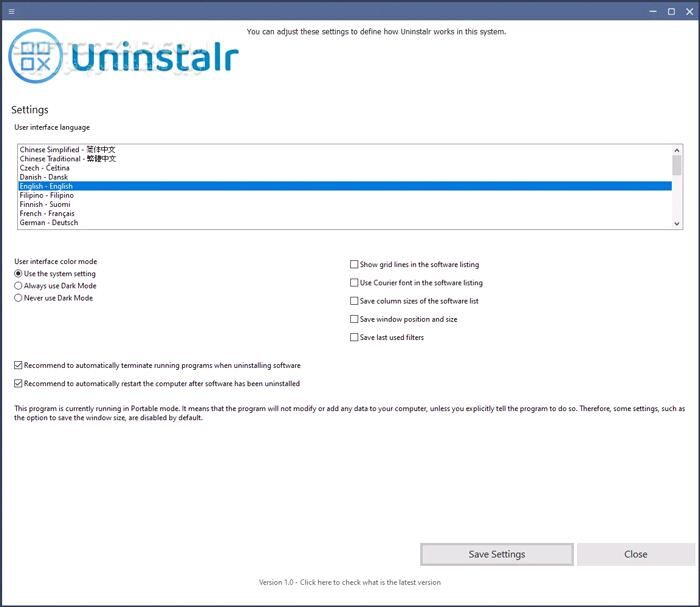
Task: Enable grid lines in the software listing
Action: pos(354,265)
